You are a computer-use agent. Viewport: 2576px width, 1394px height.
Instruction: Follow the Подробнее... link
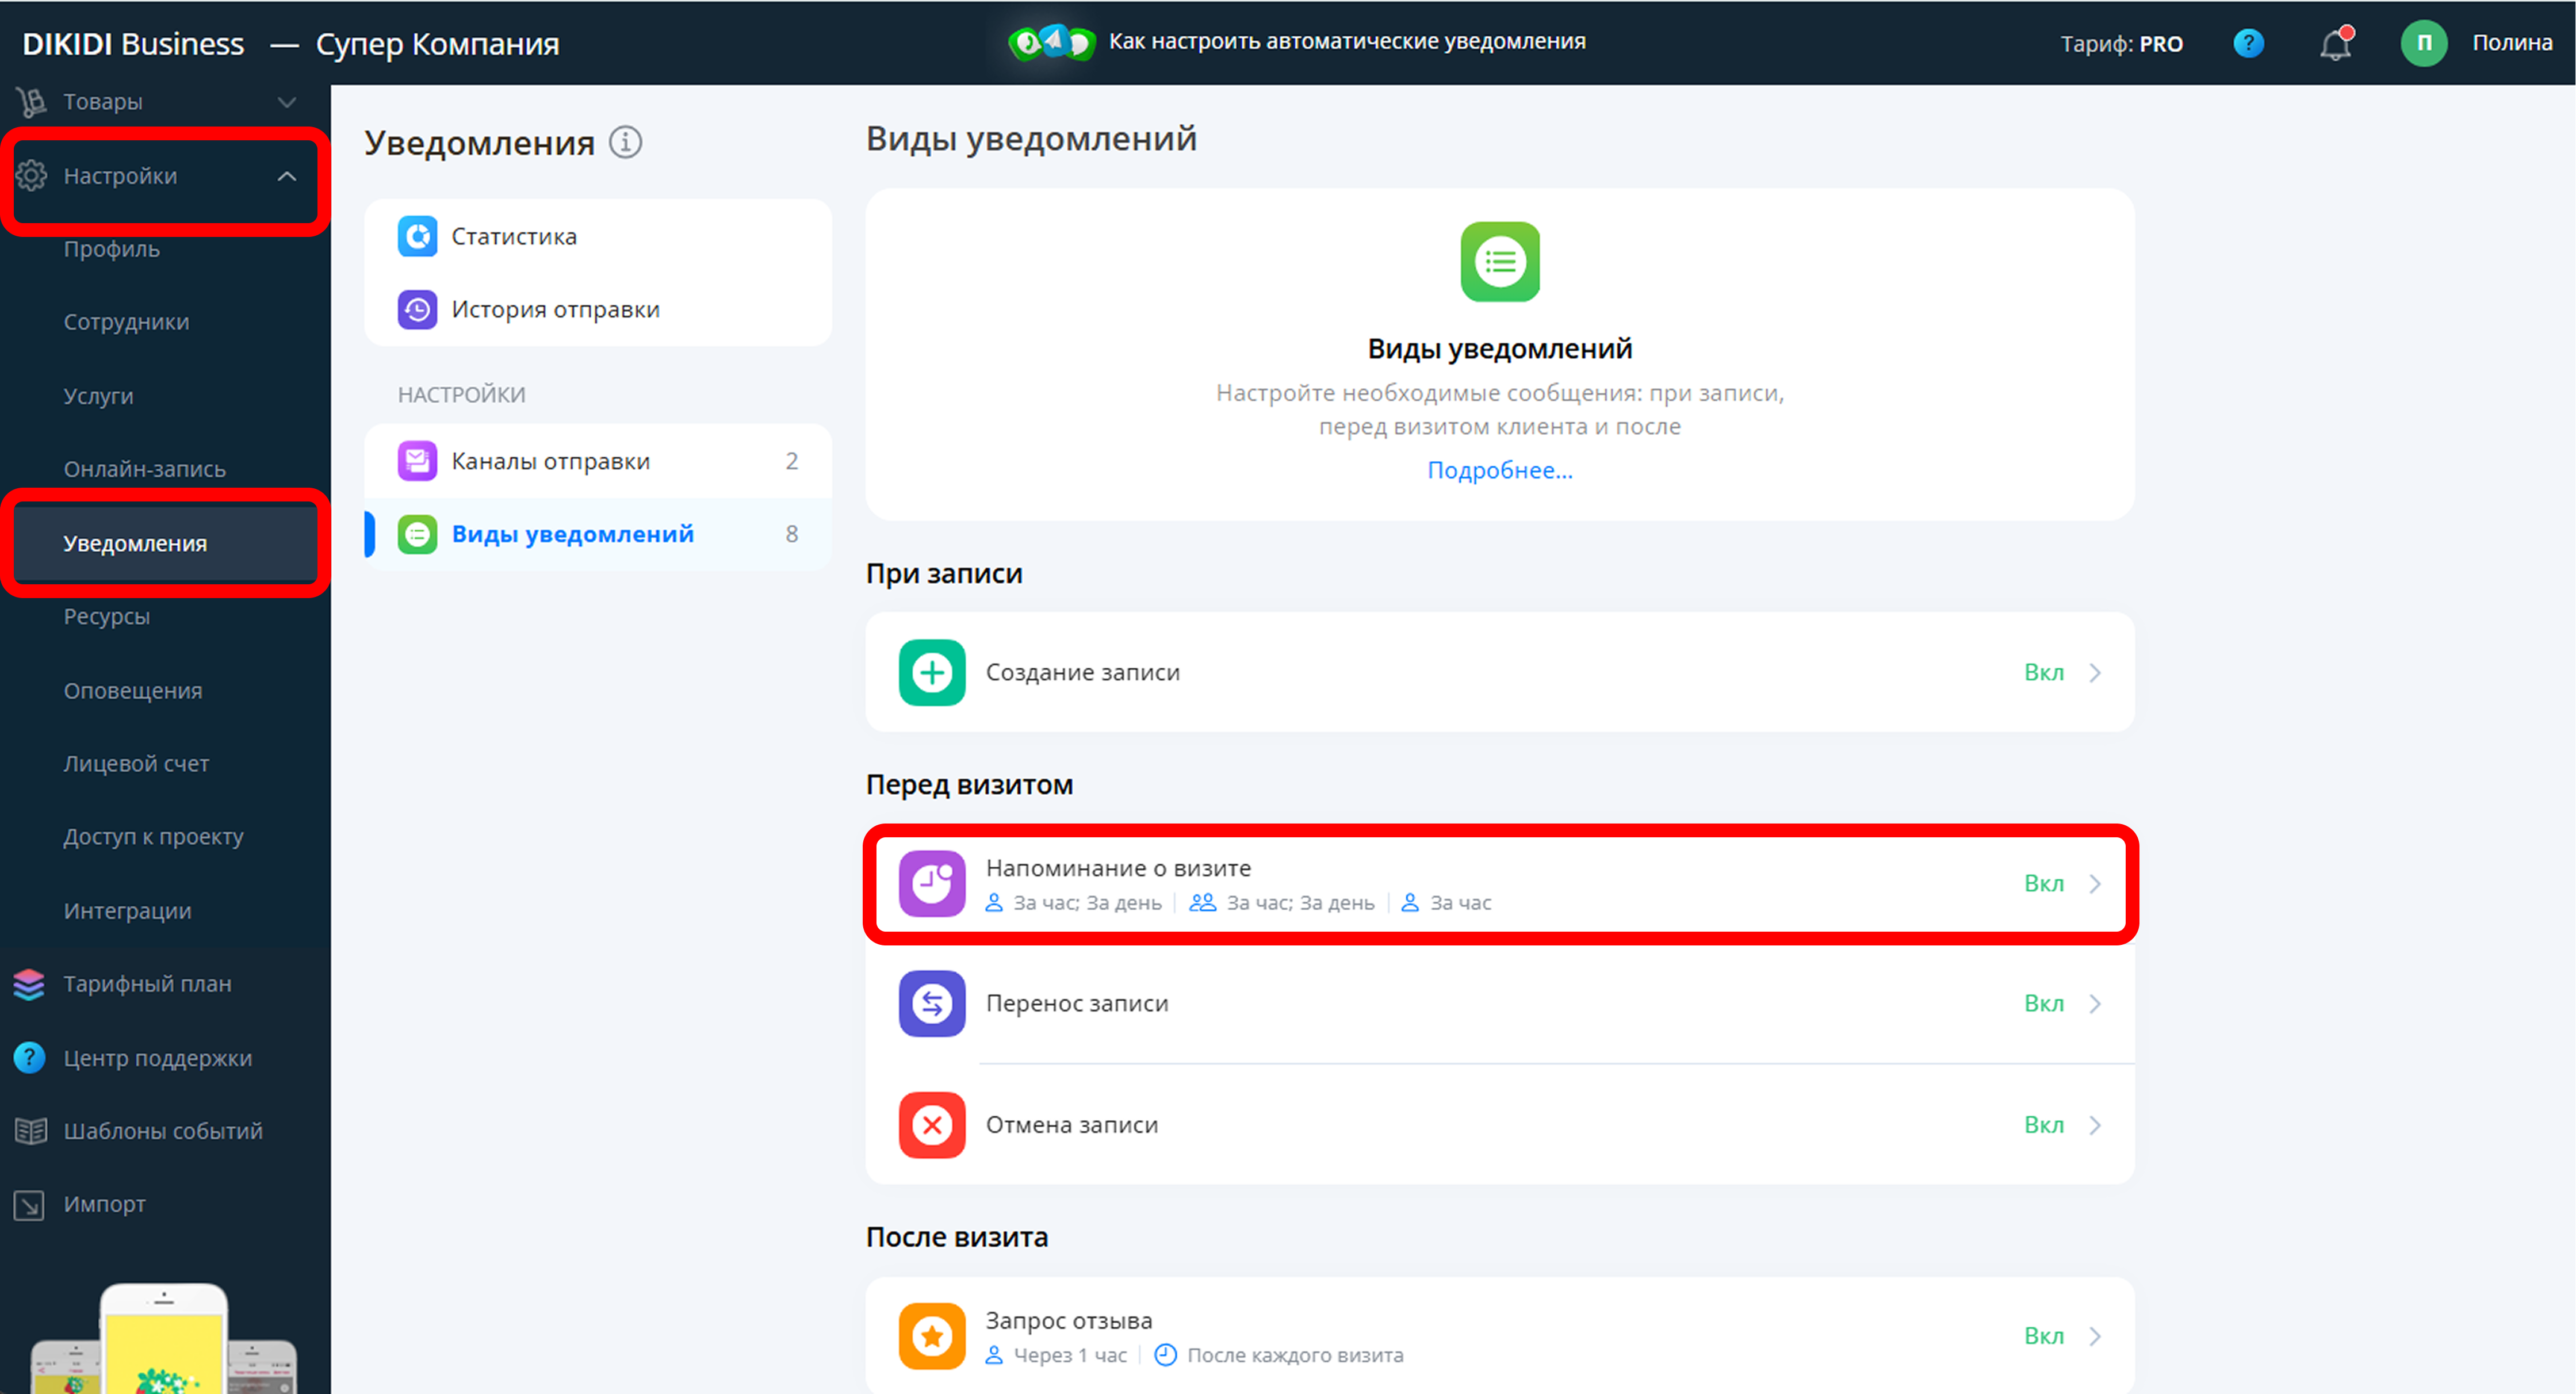(x=1499, y=470)
